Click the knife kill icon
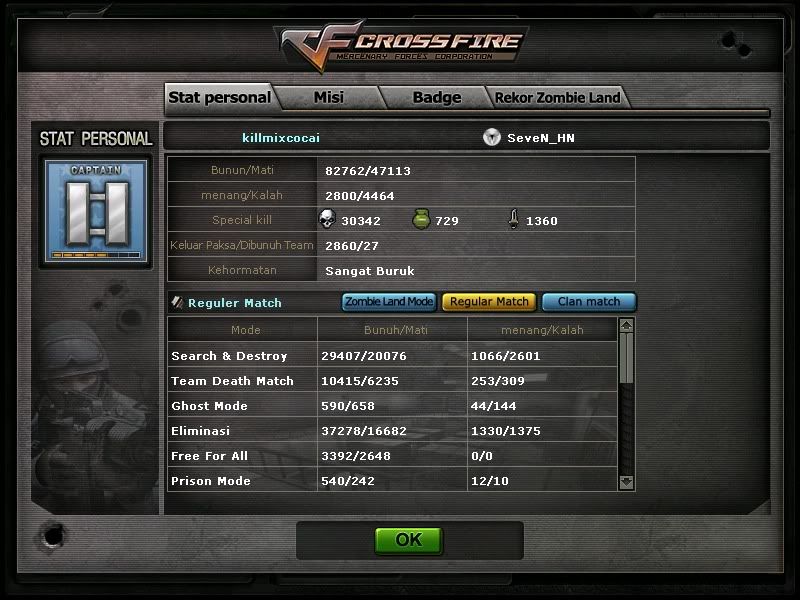Viewport: 800px width, 600px height. pyautogui.click(x=514, y=219)
